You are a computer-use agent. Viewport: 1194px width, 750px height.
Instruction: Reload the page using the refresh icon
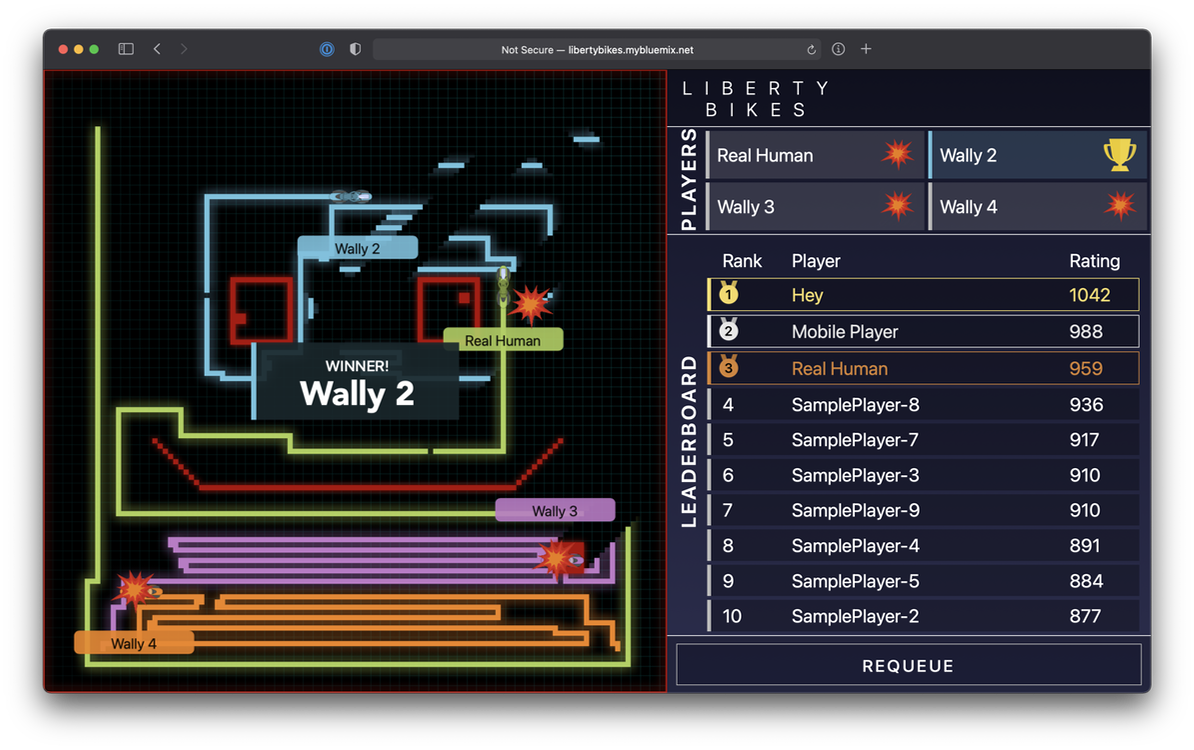pyautogui.click(x=811, y=49)
